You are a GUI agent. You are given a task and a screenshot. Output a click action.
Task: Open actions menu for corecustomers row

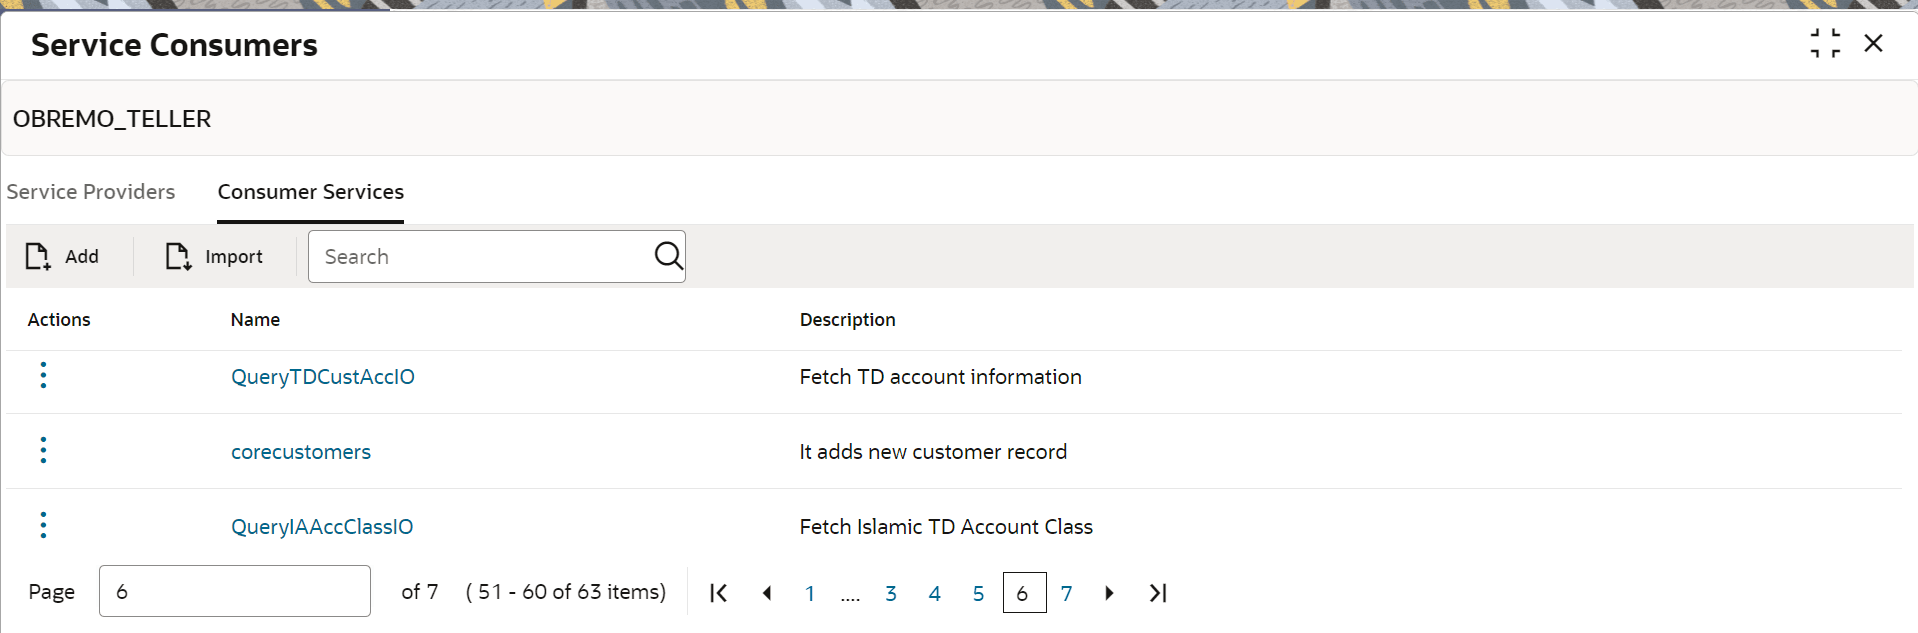(43, 450)
